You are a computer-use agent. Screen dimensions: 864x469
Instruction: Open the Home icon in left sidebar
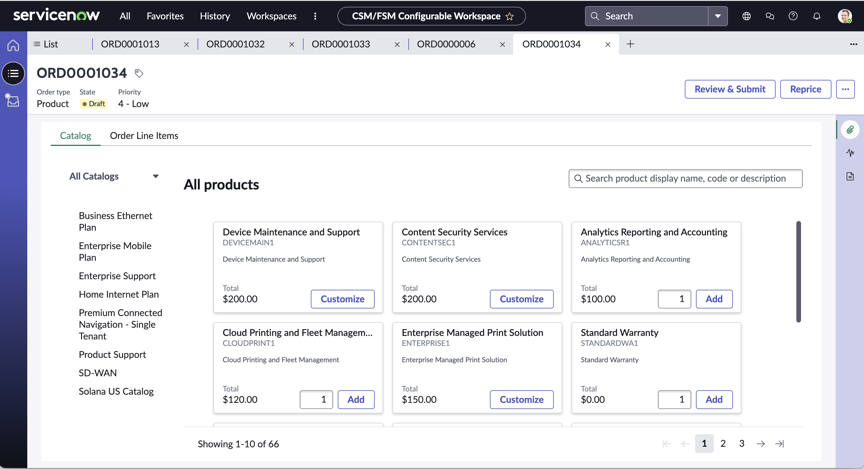pos(13,45)
